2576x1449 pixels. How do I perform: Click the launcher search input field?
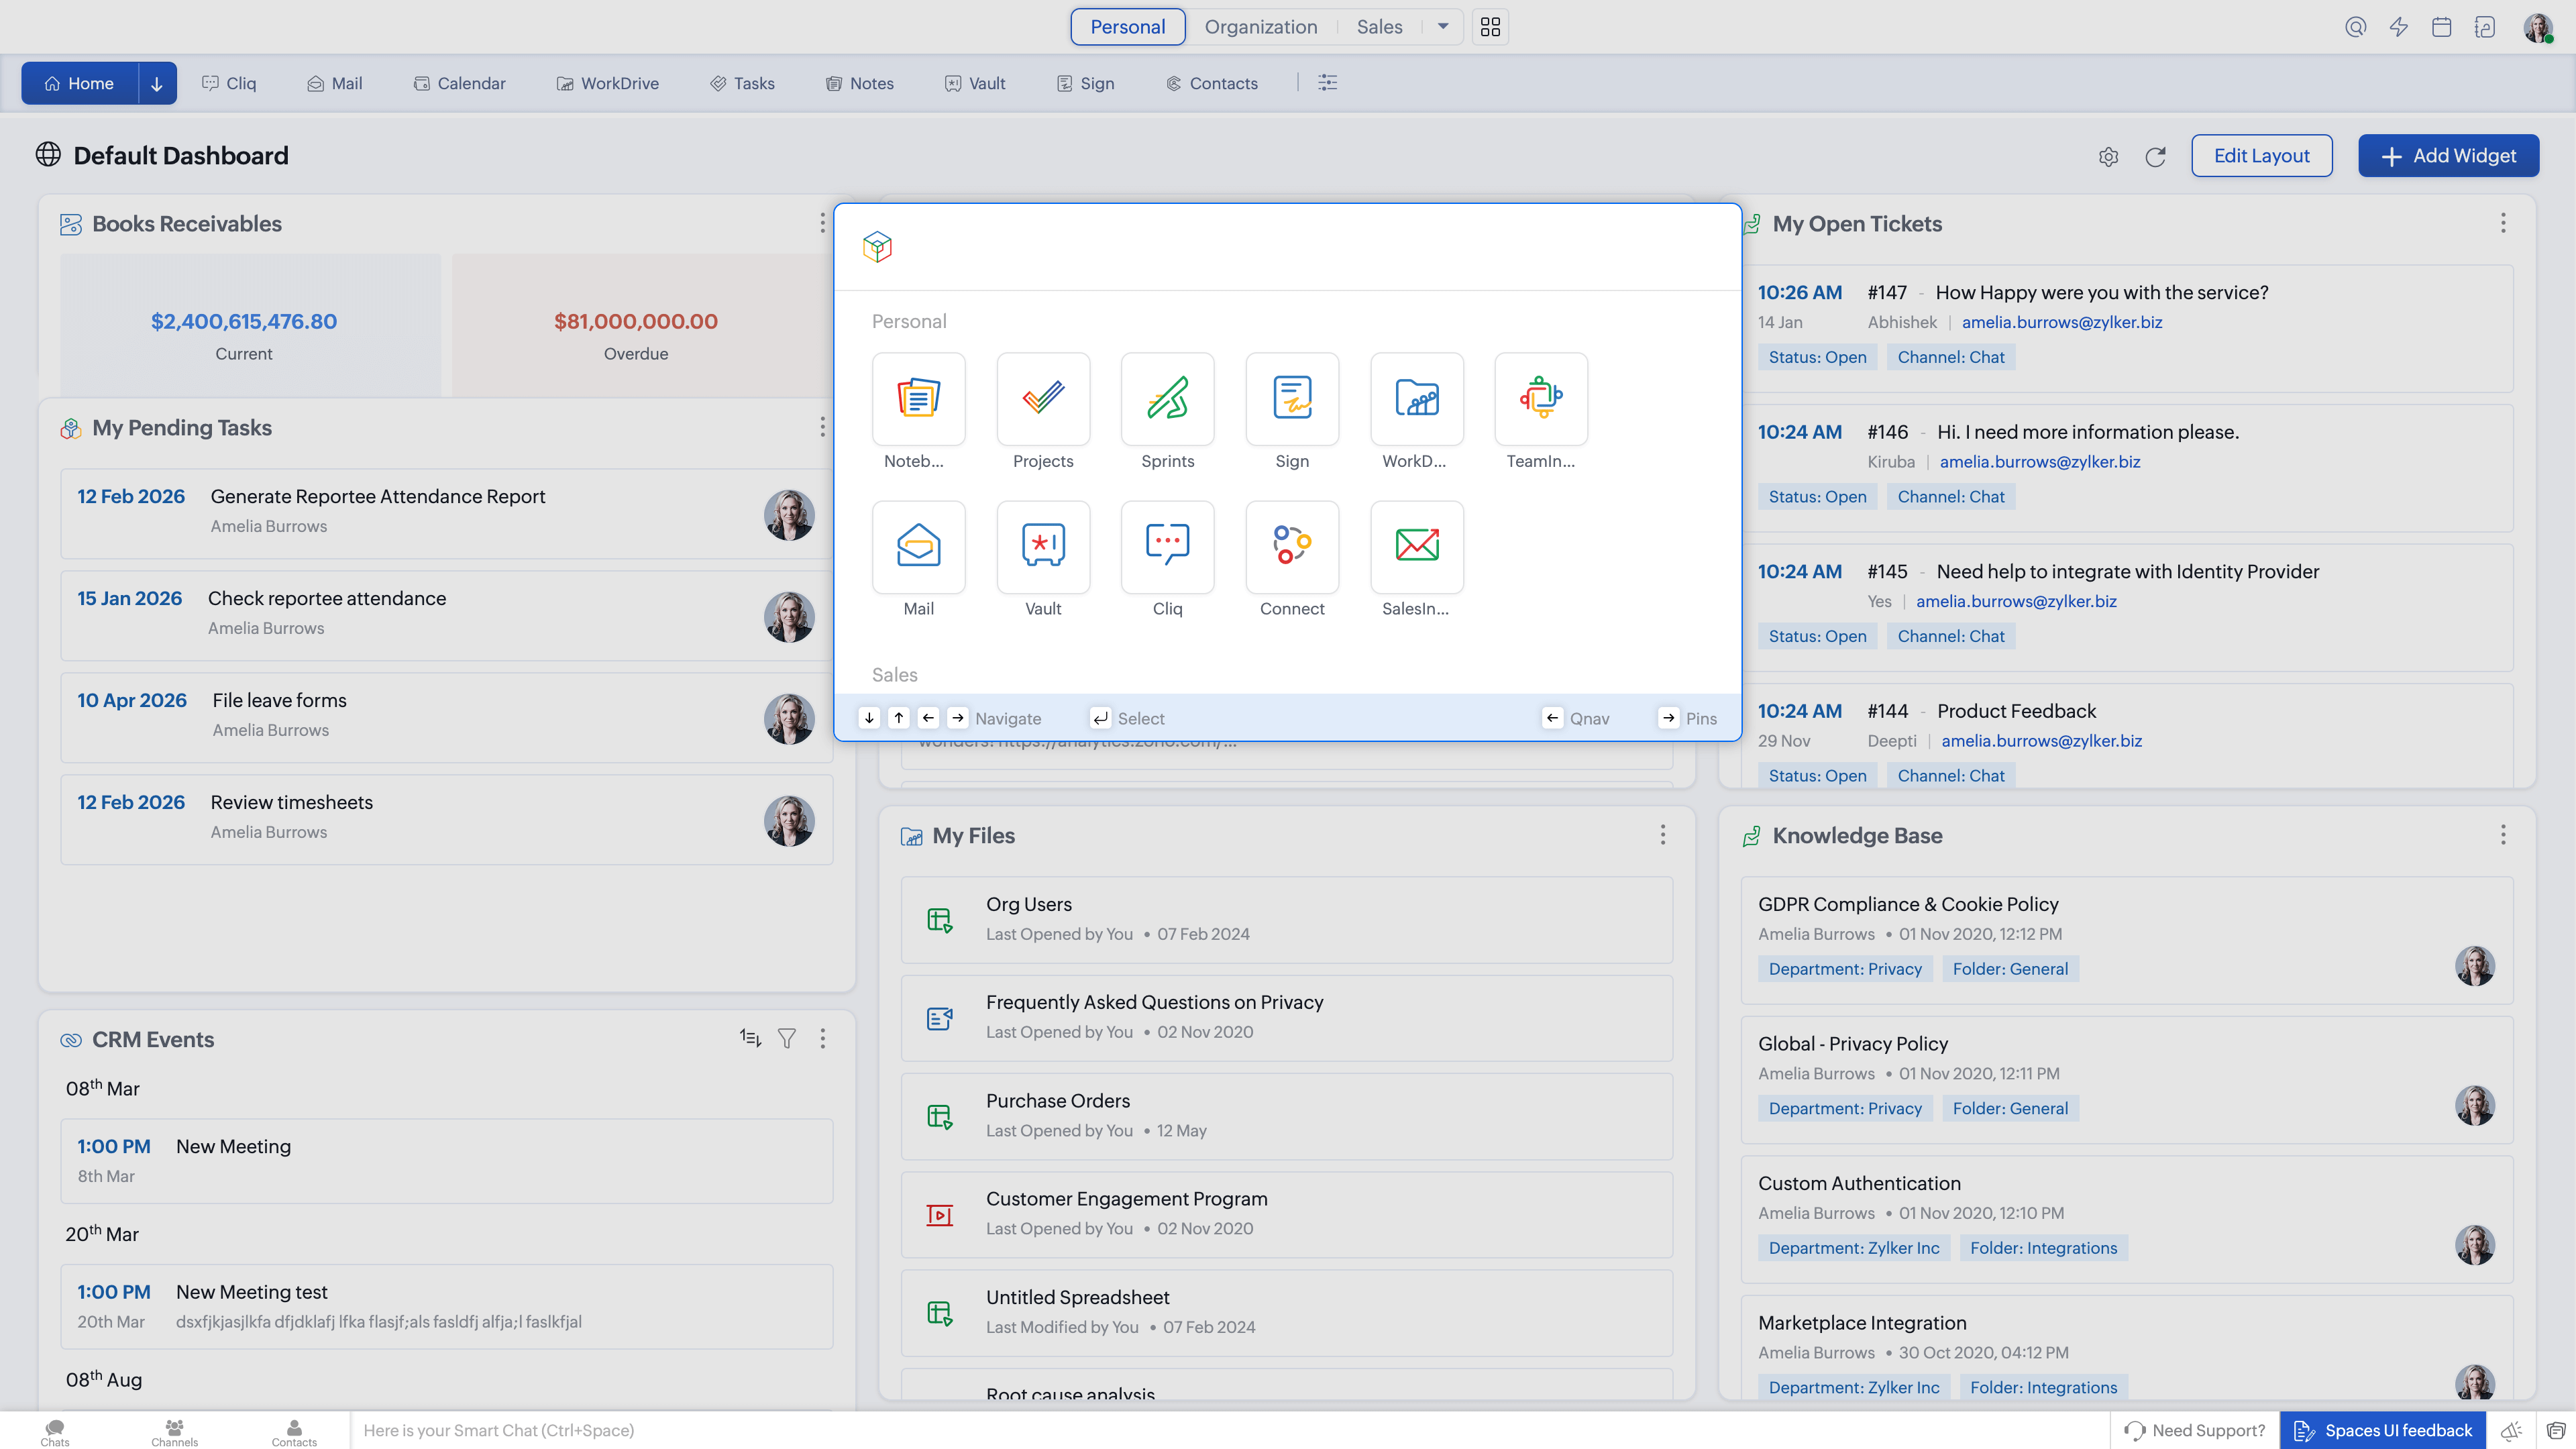1300,247
